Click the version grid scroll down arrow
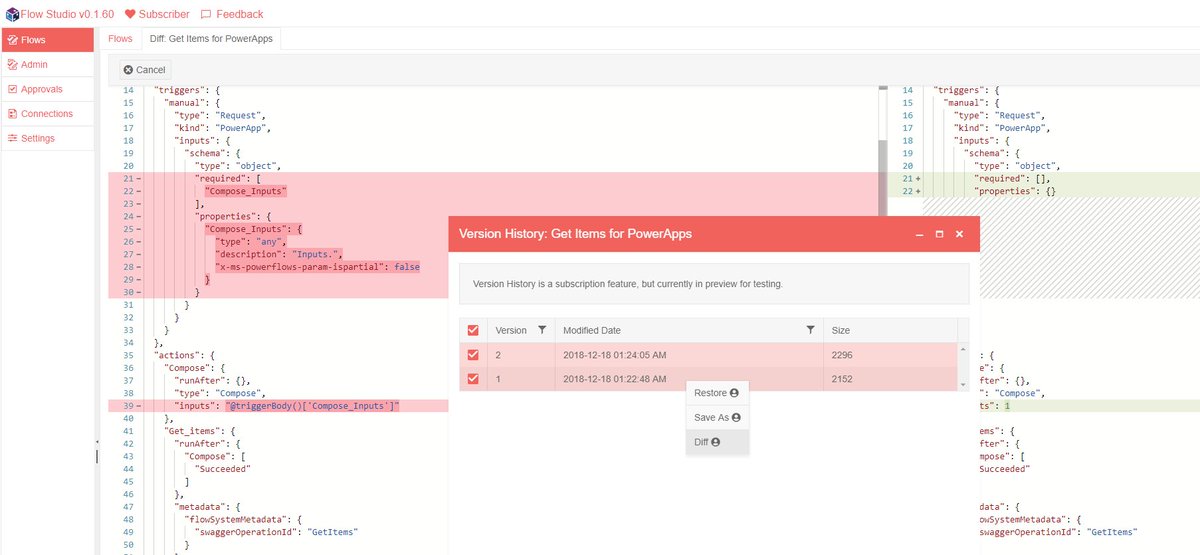 [x=963, y=385]
